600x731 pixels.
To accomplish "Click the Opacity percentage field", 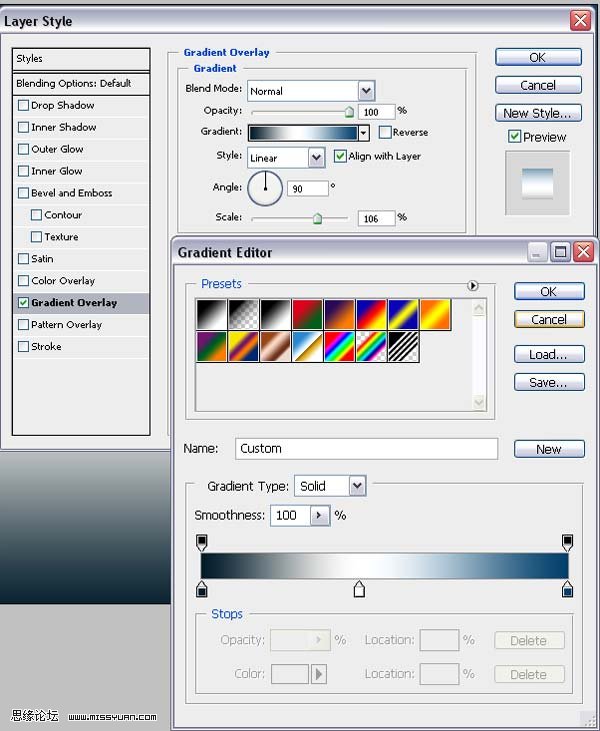I will click(x=376, y=112).
